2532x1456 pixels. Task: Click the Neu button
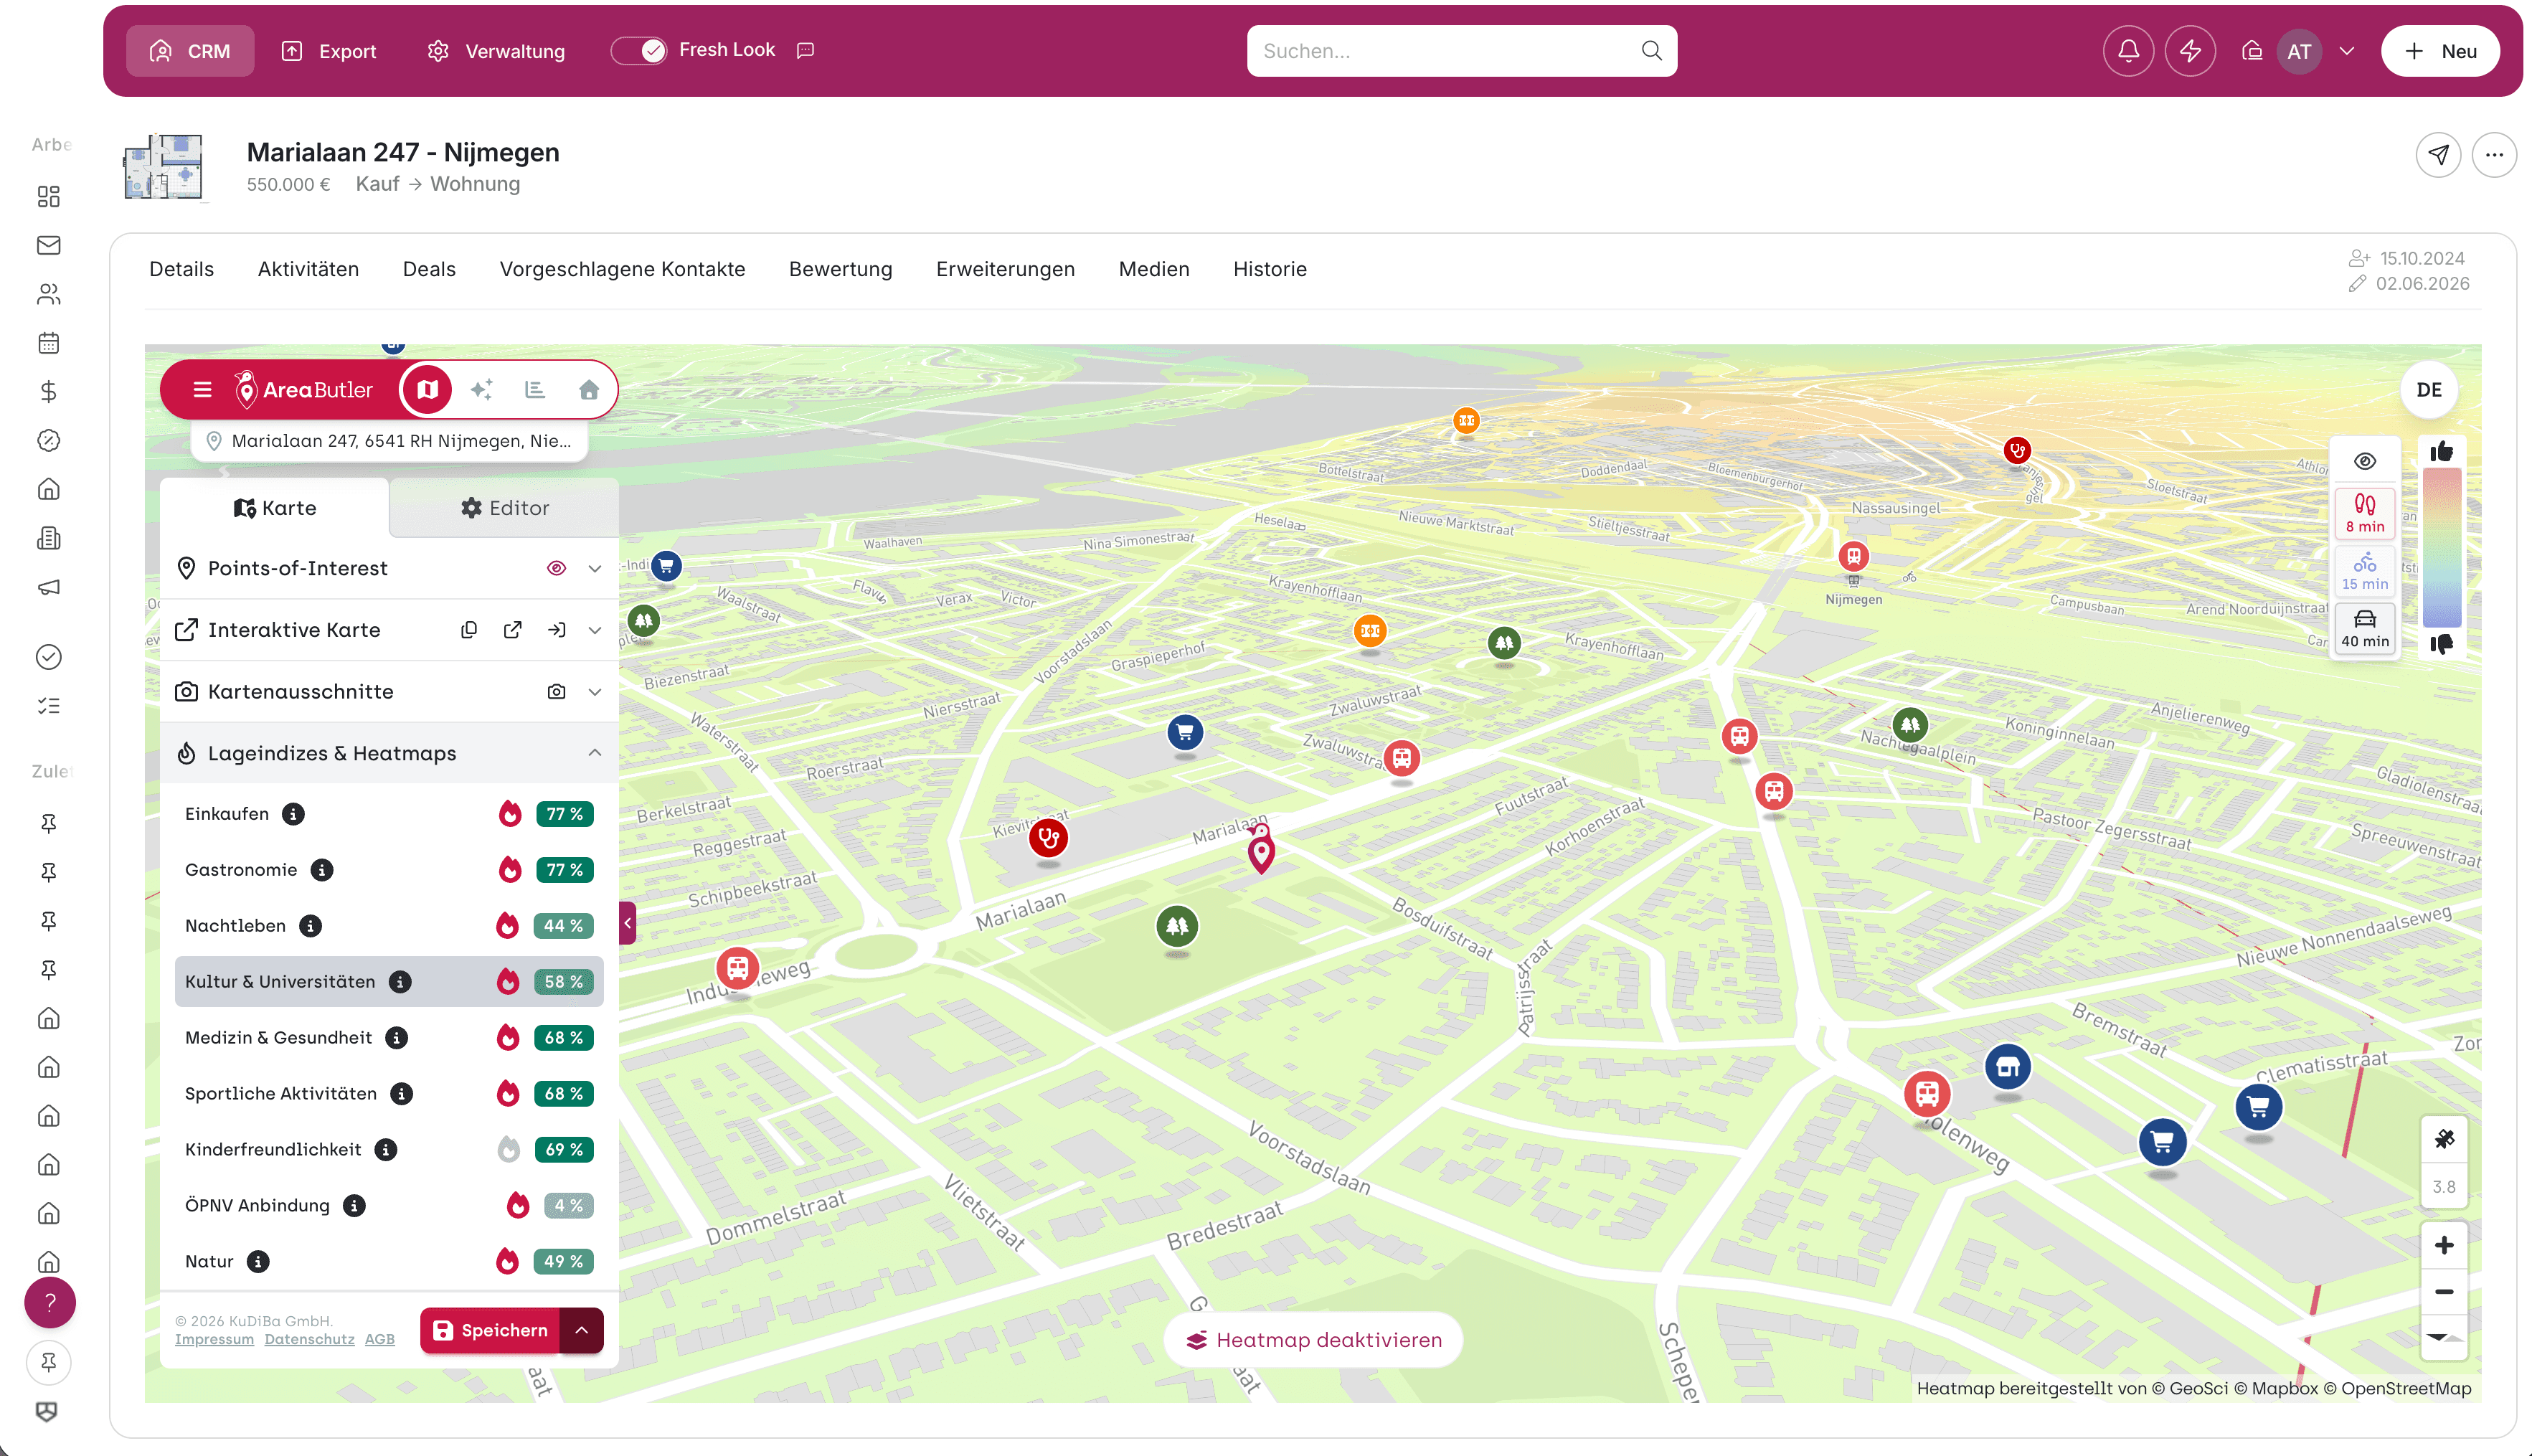pyautogui.click(x=2440, y=51)
